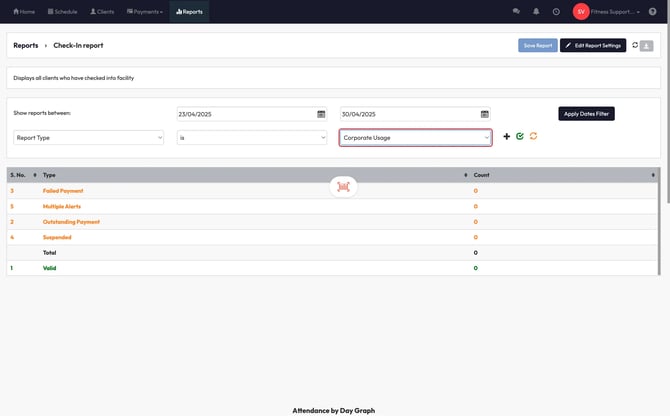This screenshot has width=670, height=416.
Task: Open start date calendar picker
Action: point(321,114)
